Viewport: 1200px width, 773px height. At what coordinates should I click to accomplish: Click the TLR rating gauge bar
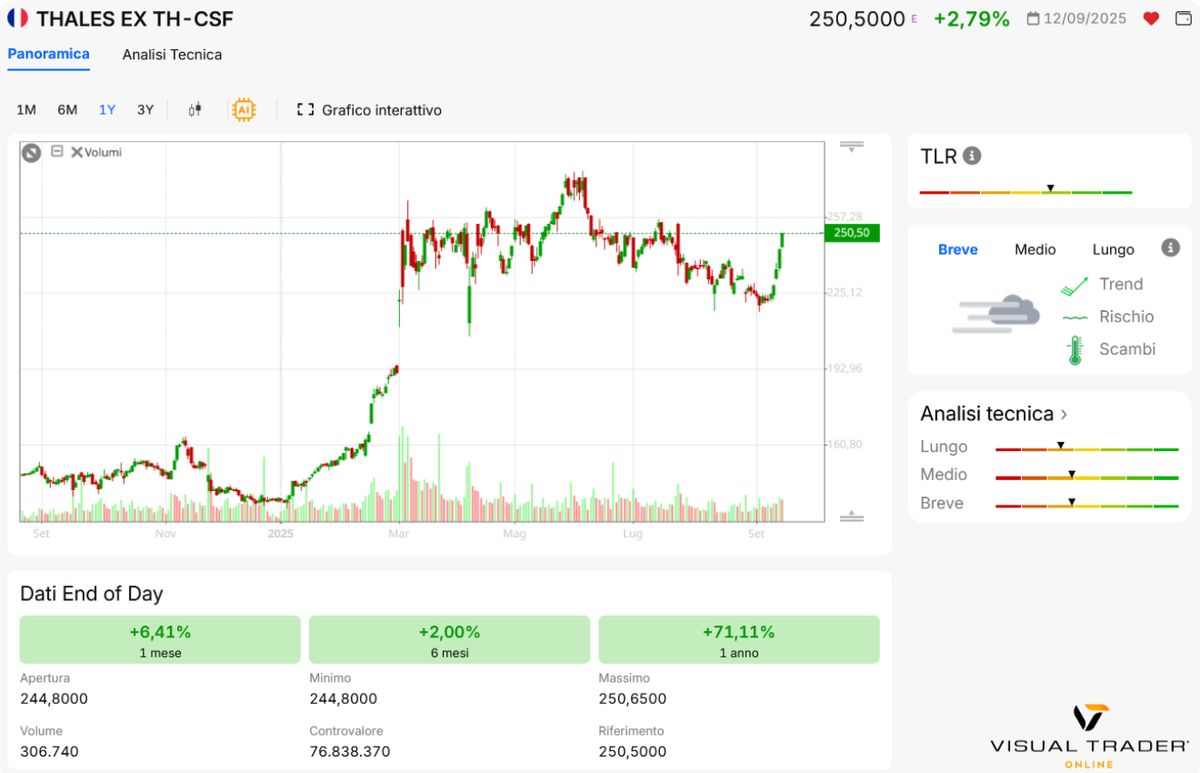pos(1026,190)
